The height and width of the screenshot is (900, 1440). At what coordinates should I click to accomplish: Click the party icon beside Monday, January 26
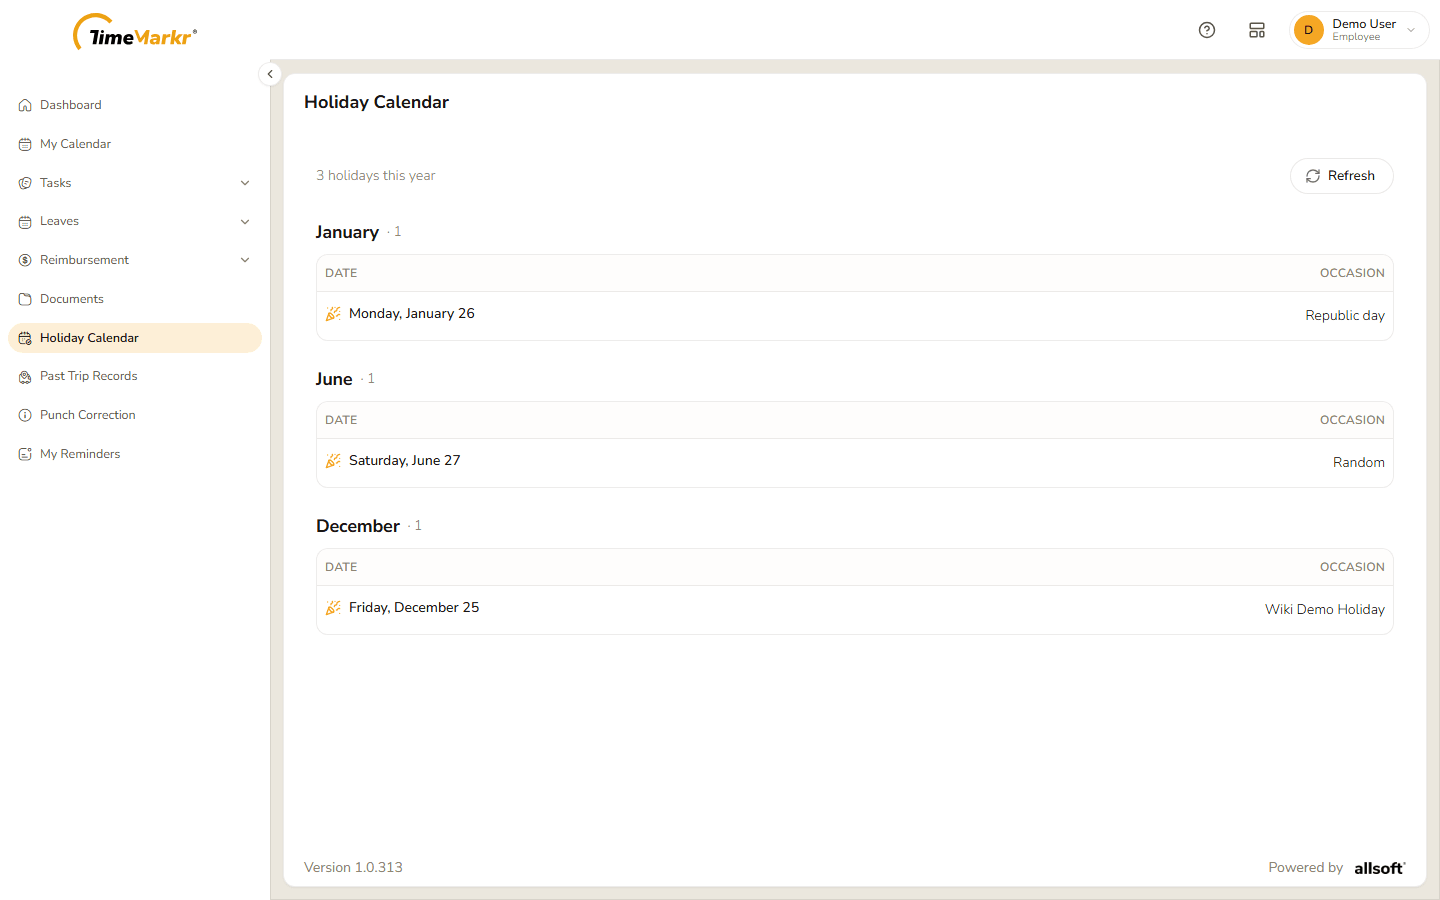pos(333,314)
